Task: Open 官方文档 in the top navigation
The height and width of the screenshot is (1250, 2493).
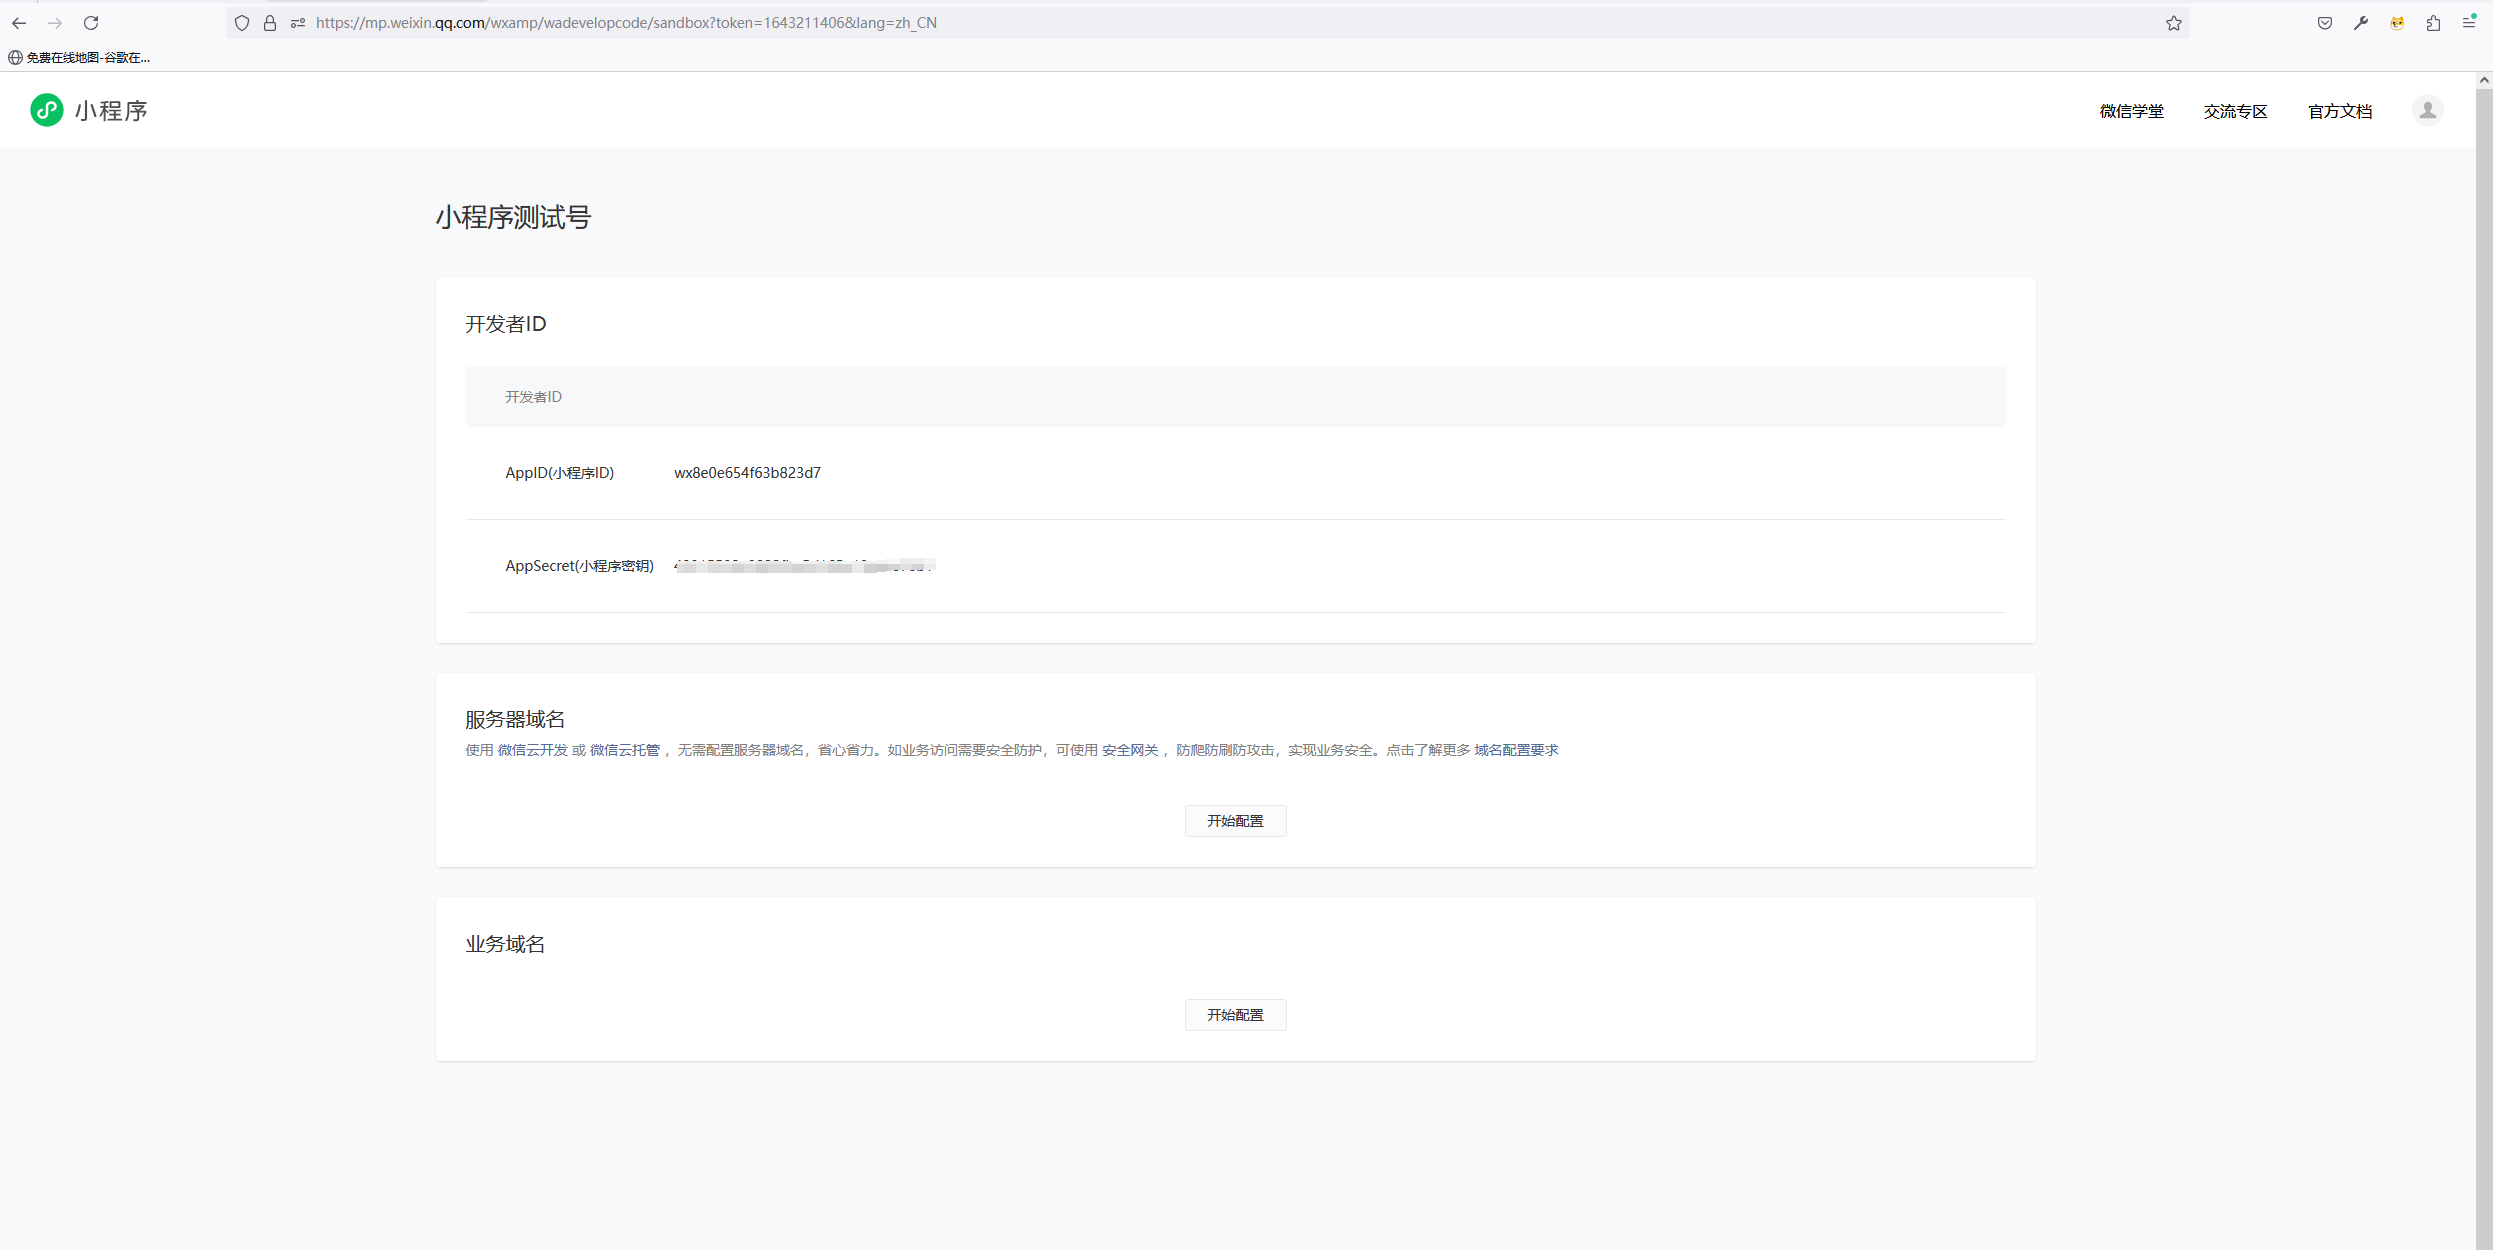Action: [2339, 111]
